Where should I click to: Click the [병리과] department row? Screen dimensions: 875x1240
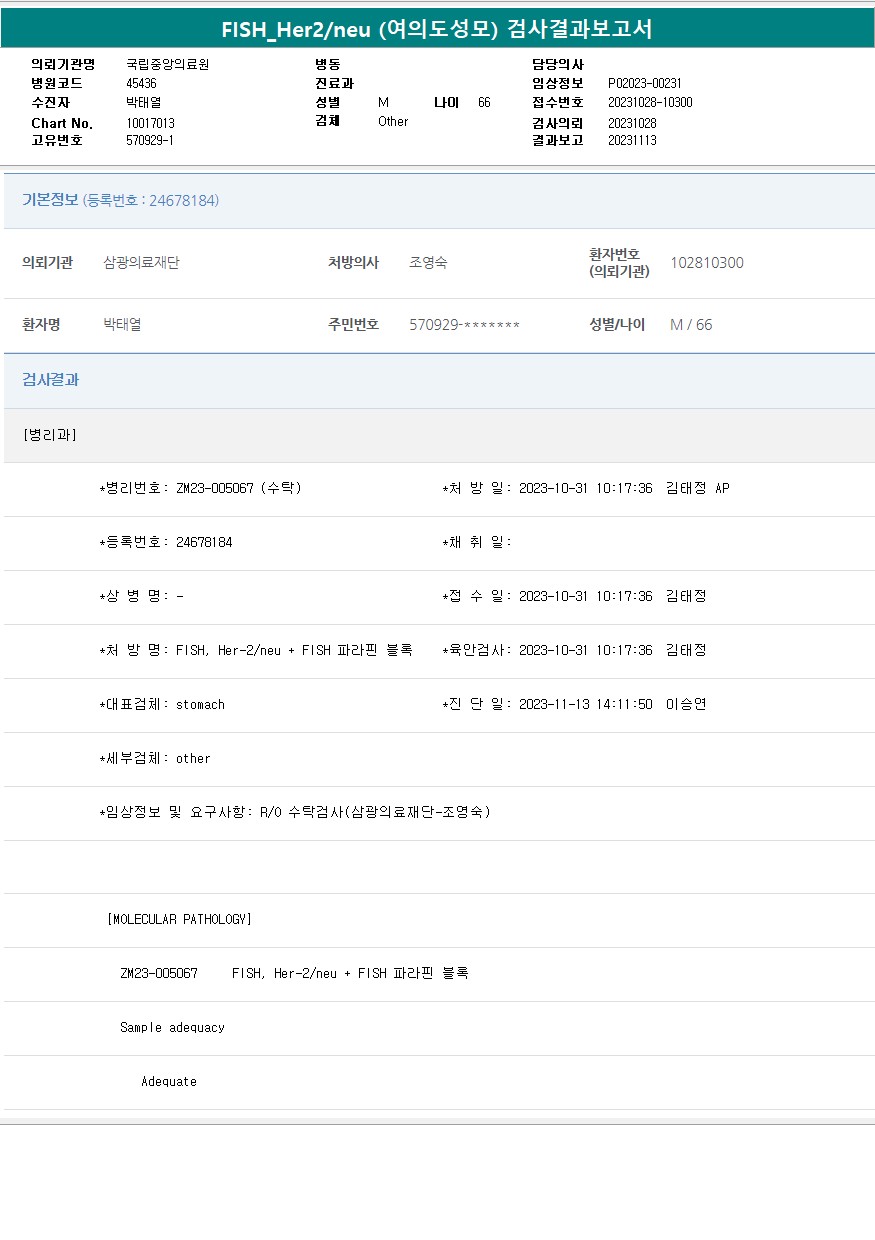coord(49,435)
